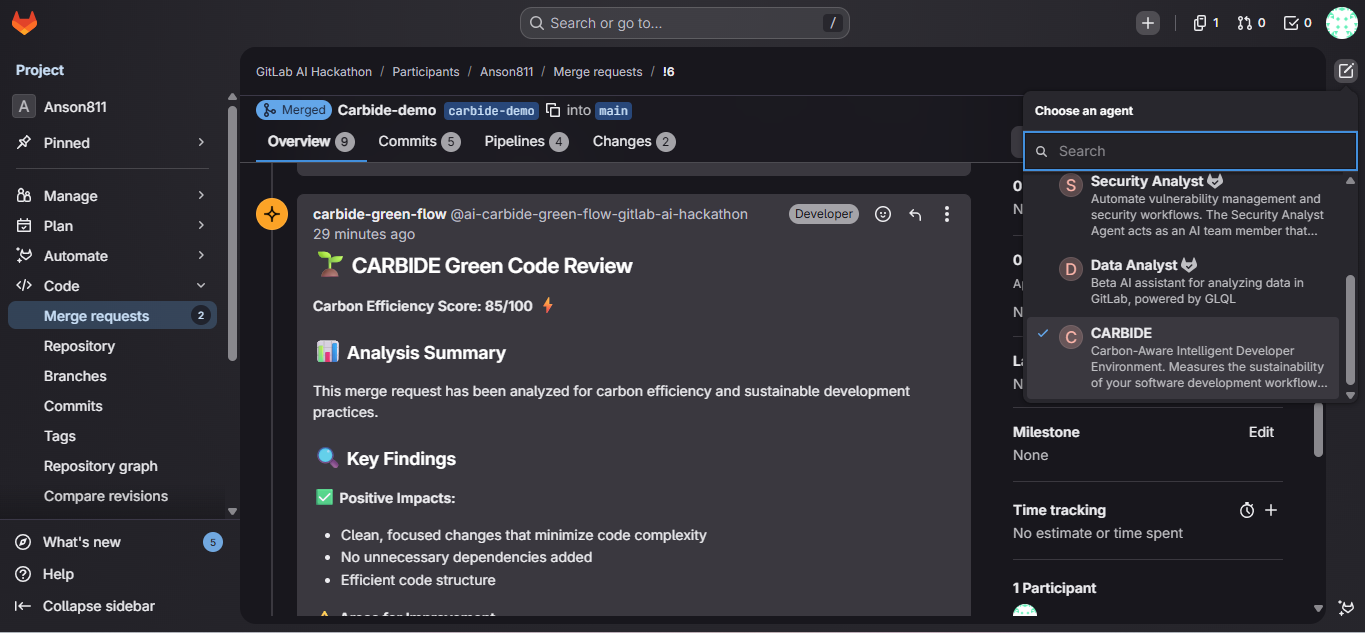
Task: Edit the Milestone
Action: pyautogui.click(x=1261, y=432)
